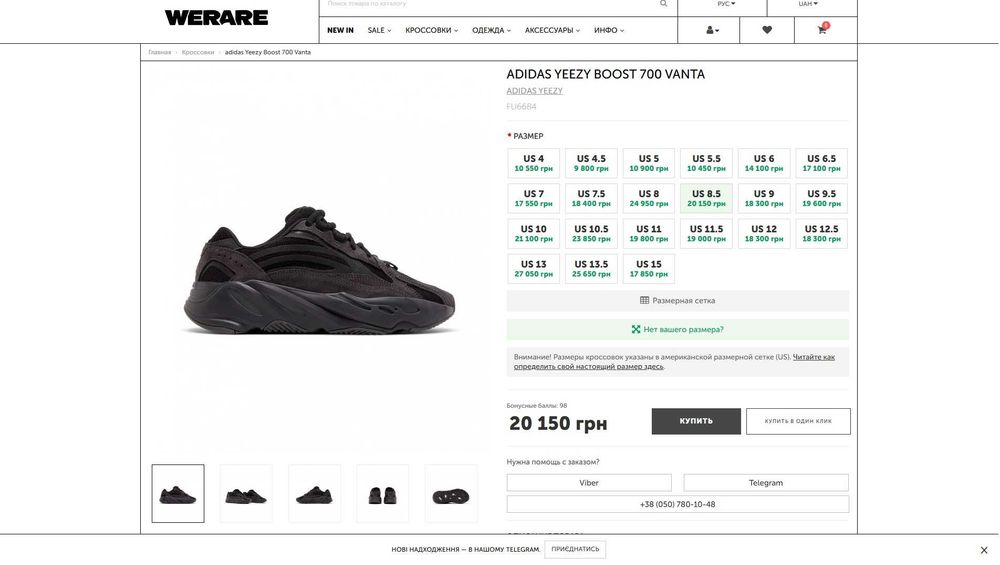Expand the КРОССОВКИ menu
1000x565 pixels.
click(431, 30)
